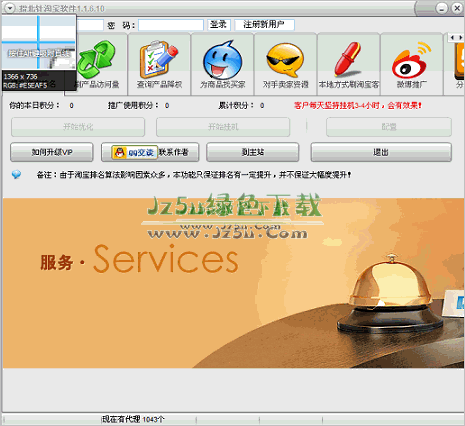Click the 备注 remark text line
This screenshot has height=426, width=465.
(x=194, y=175)
